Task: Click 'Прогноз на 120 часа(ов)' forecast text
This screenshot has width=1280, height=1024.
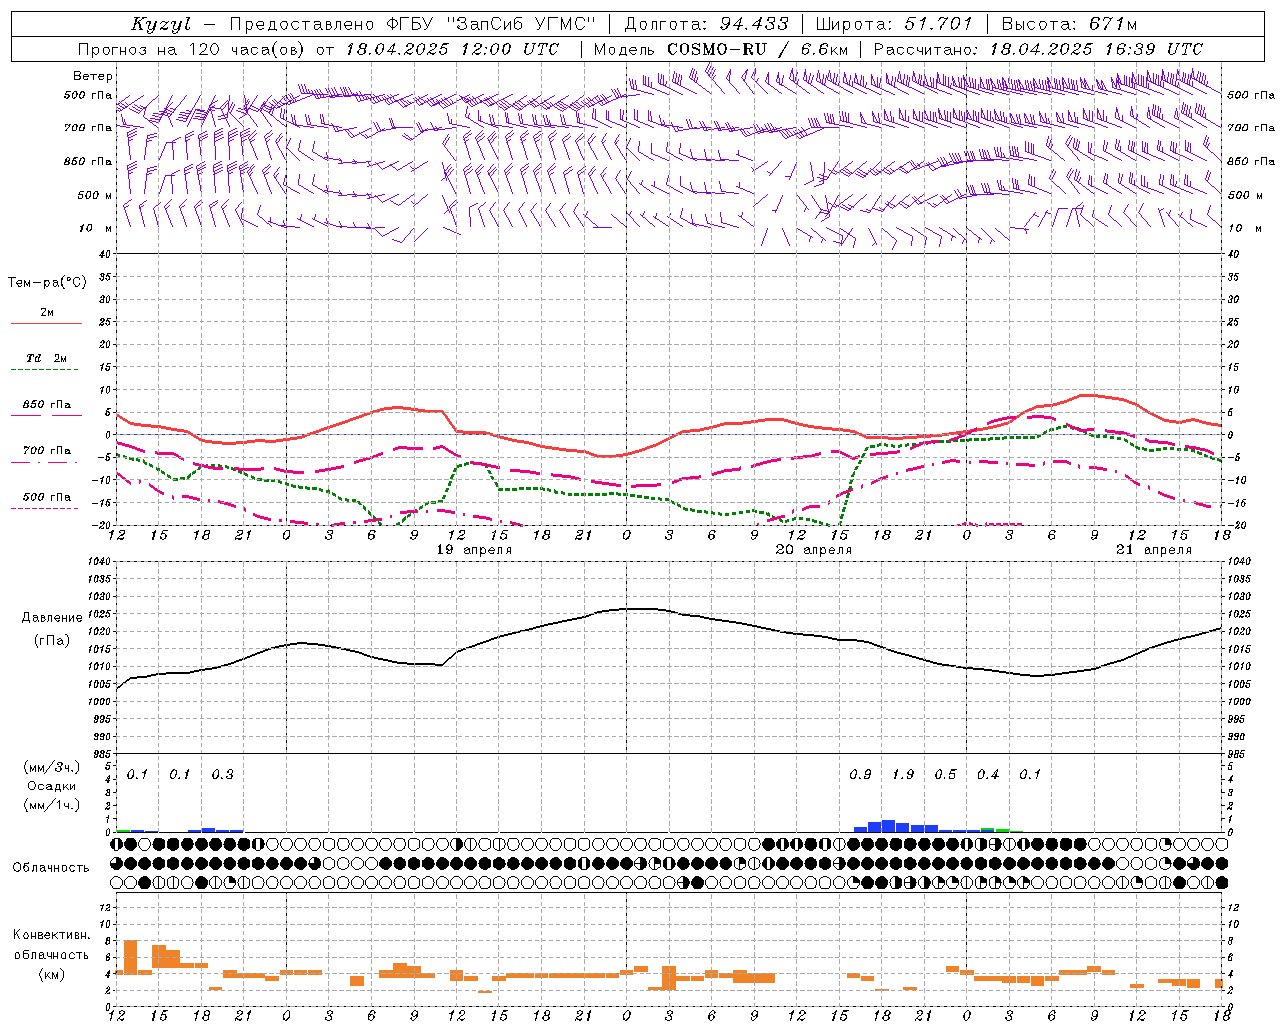Action: pos(192,49)
